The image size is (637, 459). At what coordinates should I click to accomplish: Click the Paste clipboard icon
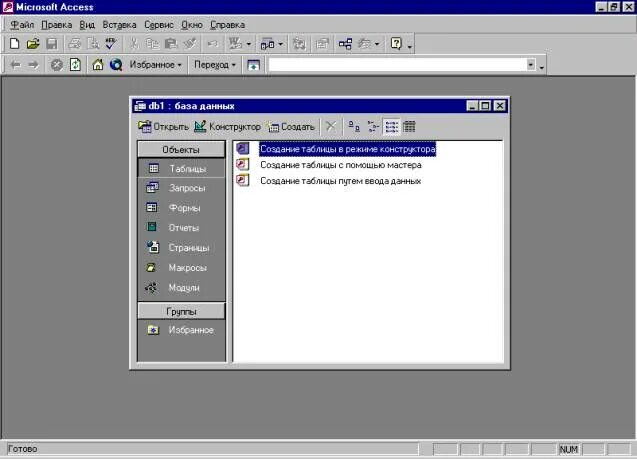coord(171,43)
